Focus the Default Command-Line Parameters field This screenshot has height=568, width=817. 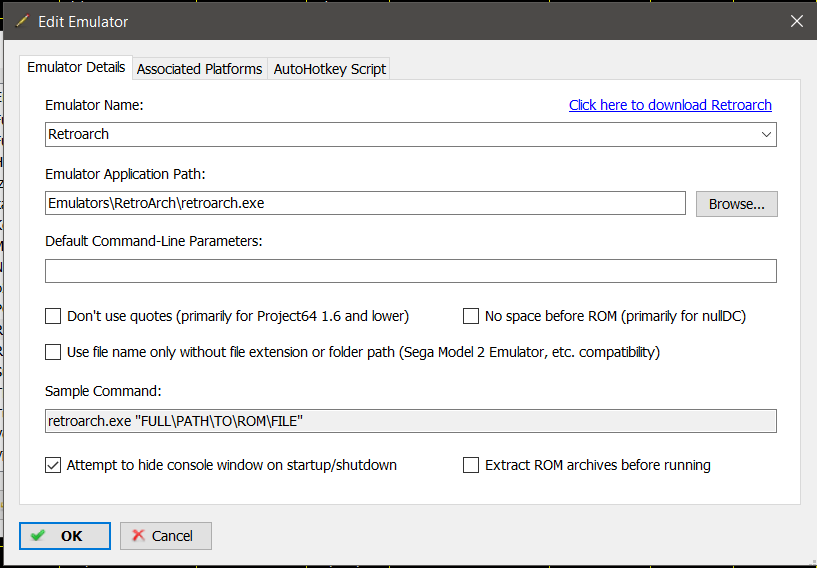click(411, 271)
